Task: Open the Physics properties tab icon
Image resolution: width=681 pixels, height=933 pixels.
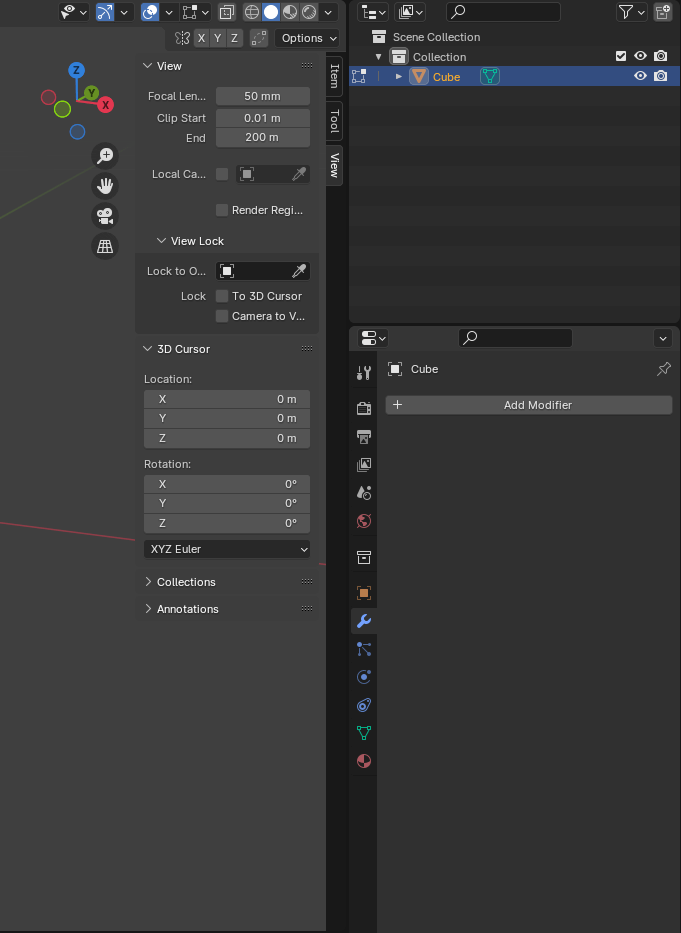Action: click(x=364, y=677)
